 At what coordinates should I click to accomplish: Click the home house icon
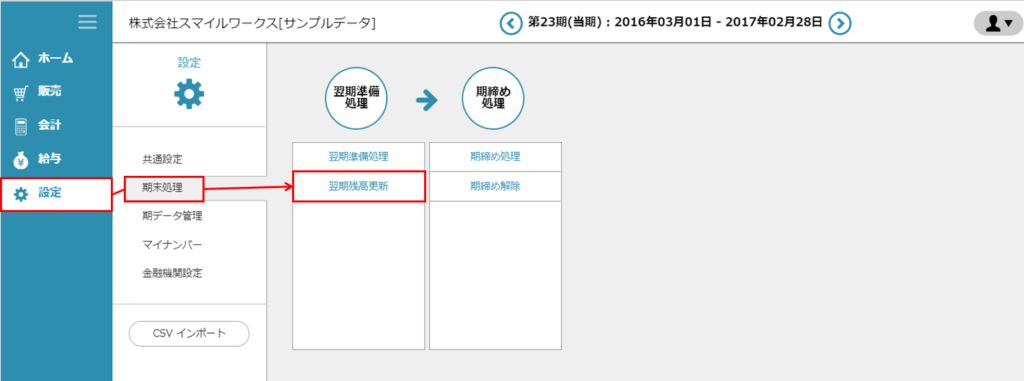[x=22, y=60]
